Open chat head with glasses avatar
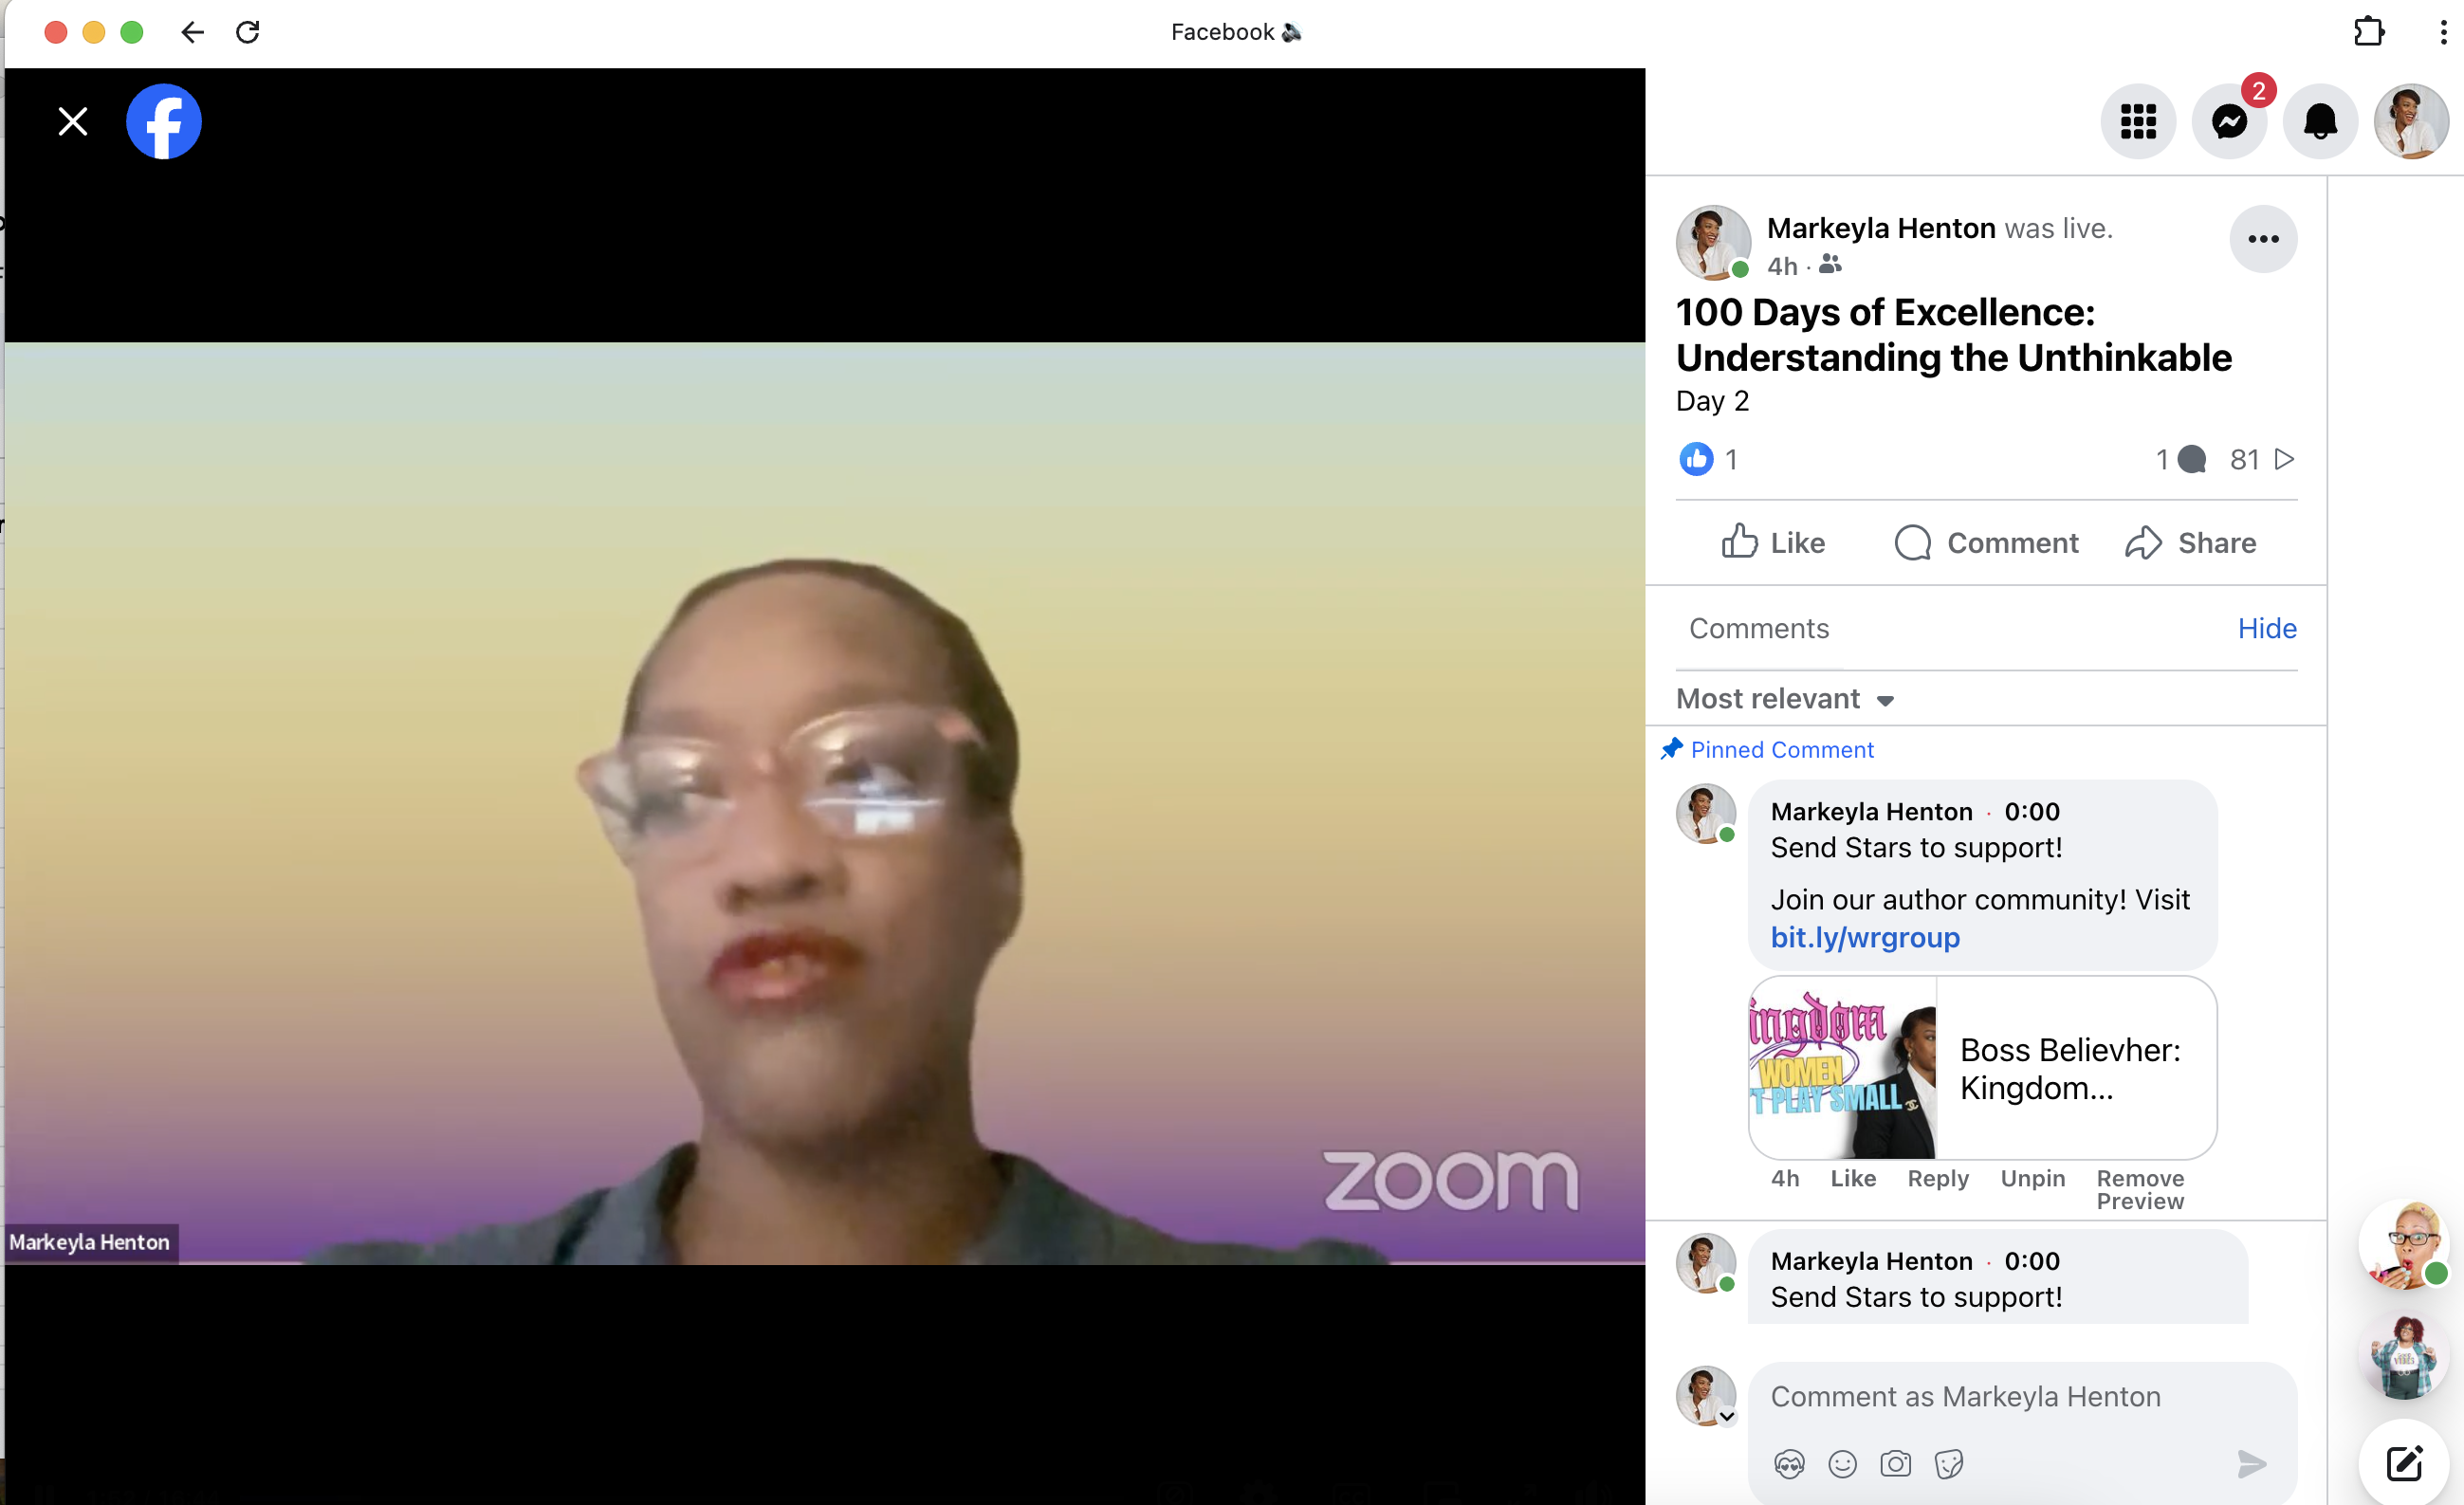This screenshot has height=1505, width=2464. pos(2404,1244)
